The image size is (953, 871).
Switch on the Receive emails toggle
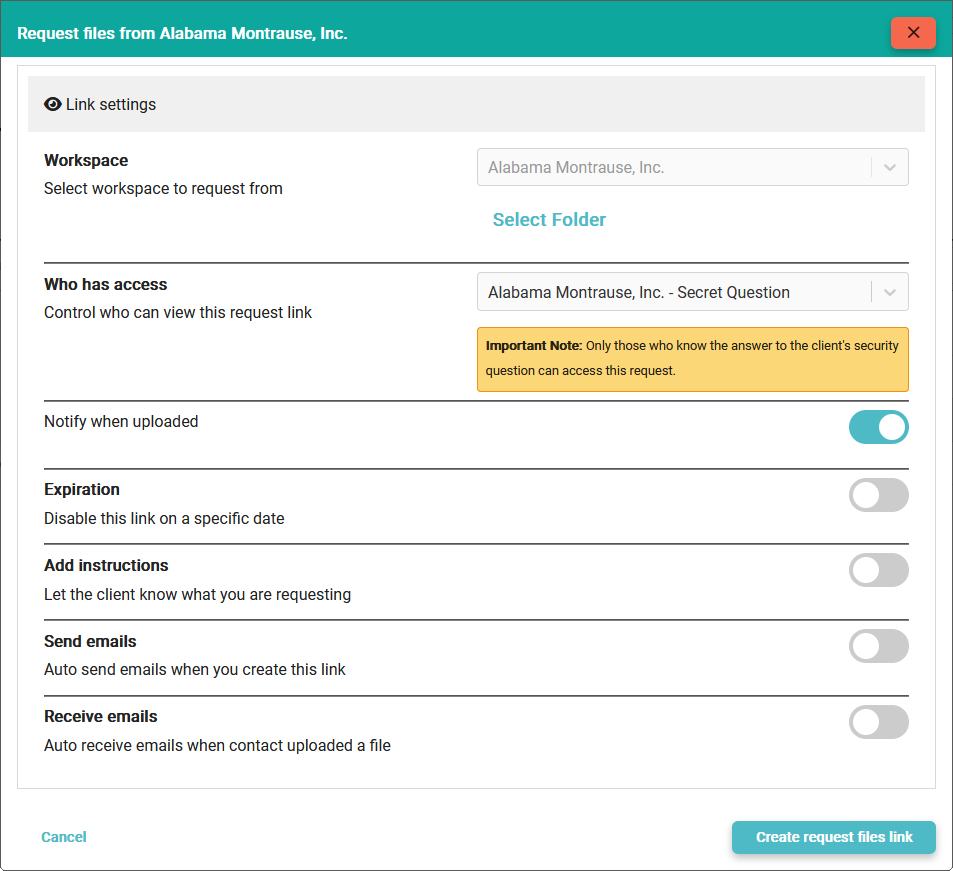[878, 722]
